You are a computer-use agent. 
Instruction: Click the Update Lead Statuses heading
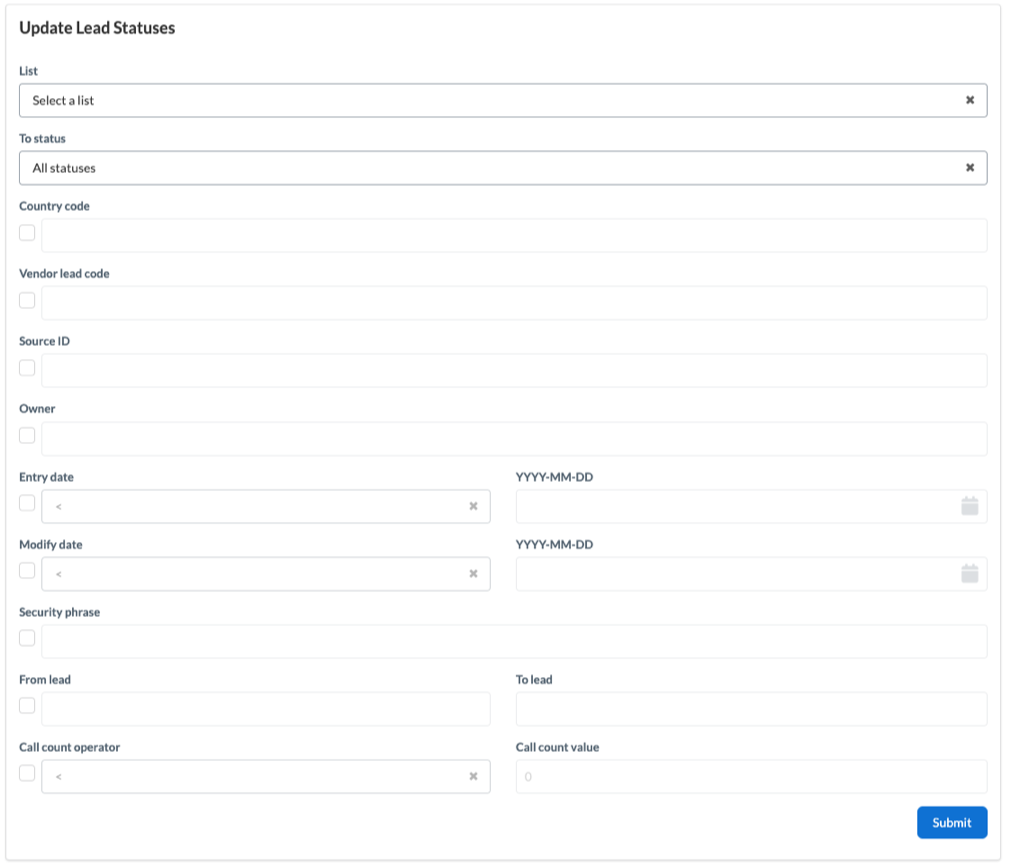[97, 28]
